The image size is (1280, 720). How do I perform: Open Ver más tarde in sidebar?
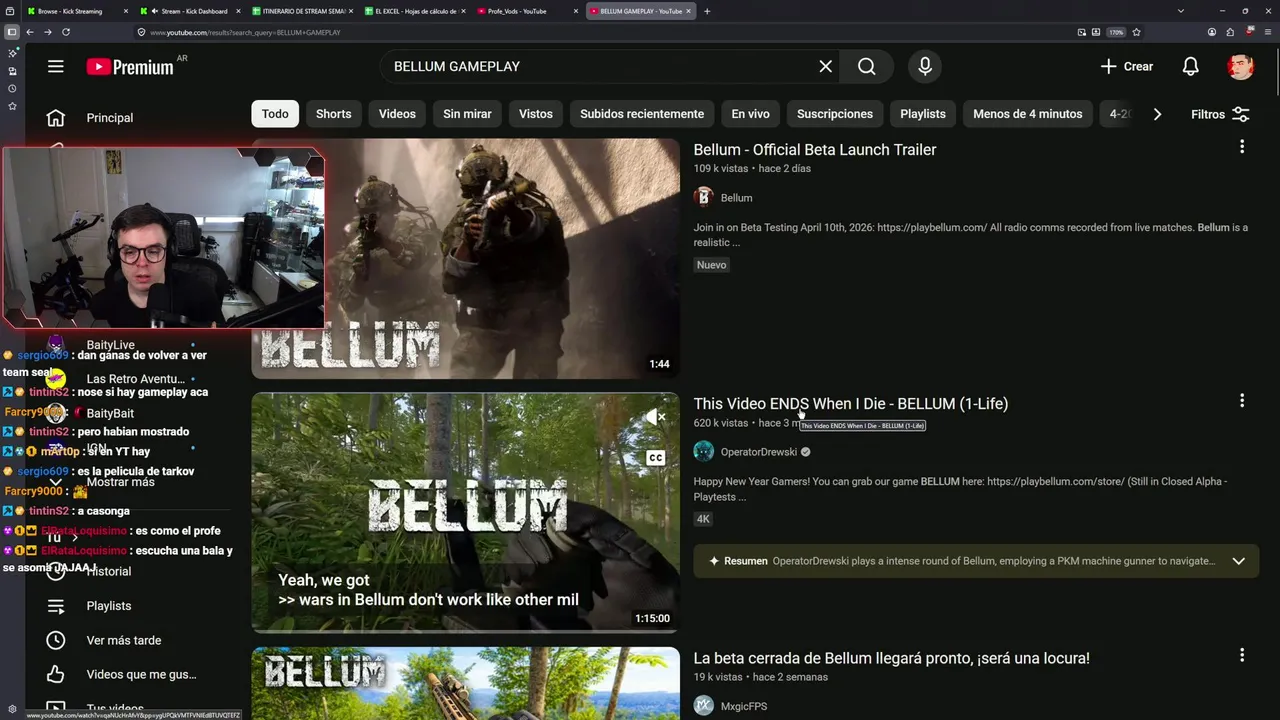[124, 640]
